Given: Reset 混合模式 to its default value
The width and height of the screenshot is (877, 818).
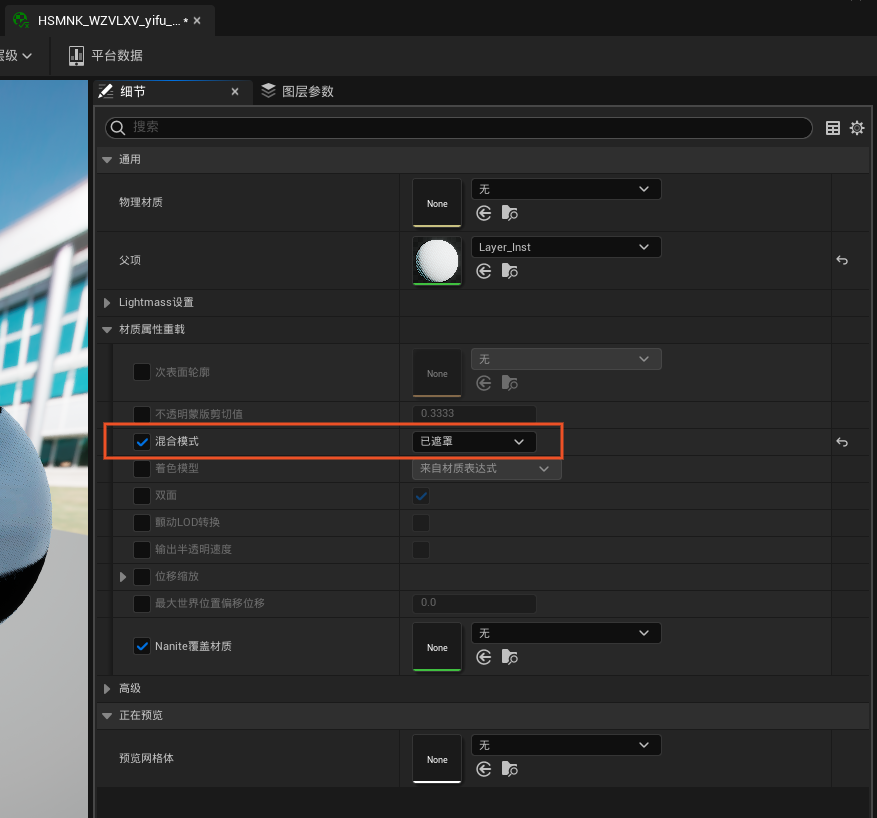Looking at the screenshot, I should tap(842, 442).
